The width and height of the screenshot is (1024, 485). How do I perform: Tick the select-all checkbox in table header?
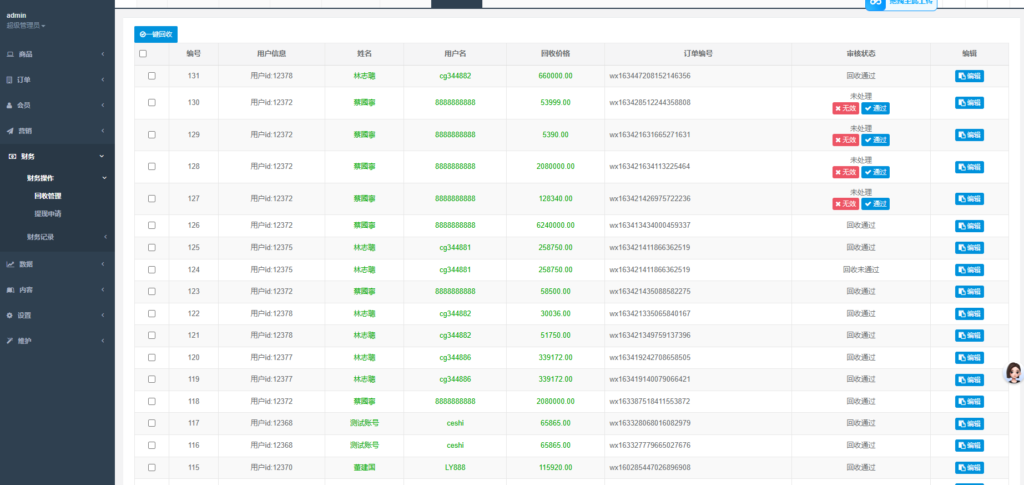point(143,53)
